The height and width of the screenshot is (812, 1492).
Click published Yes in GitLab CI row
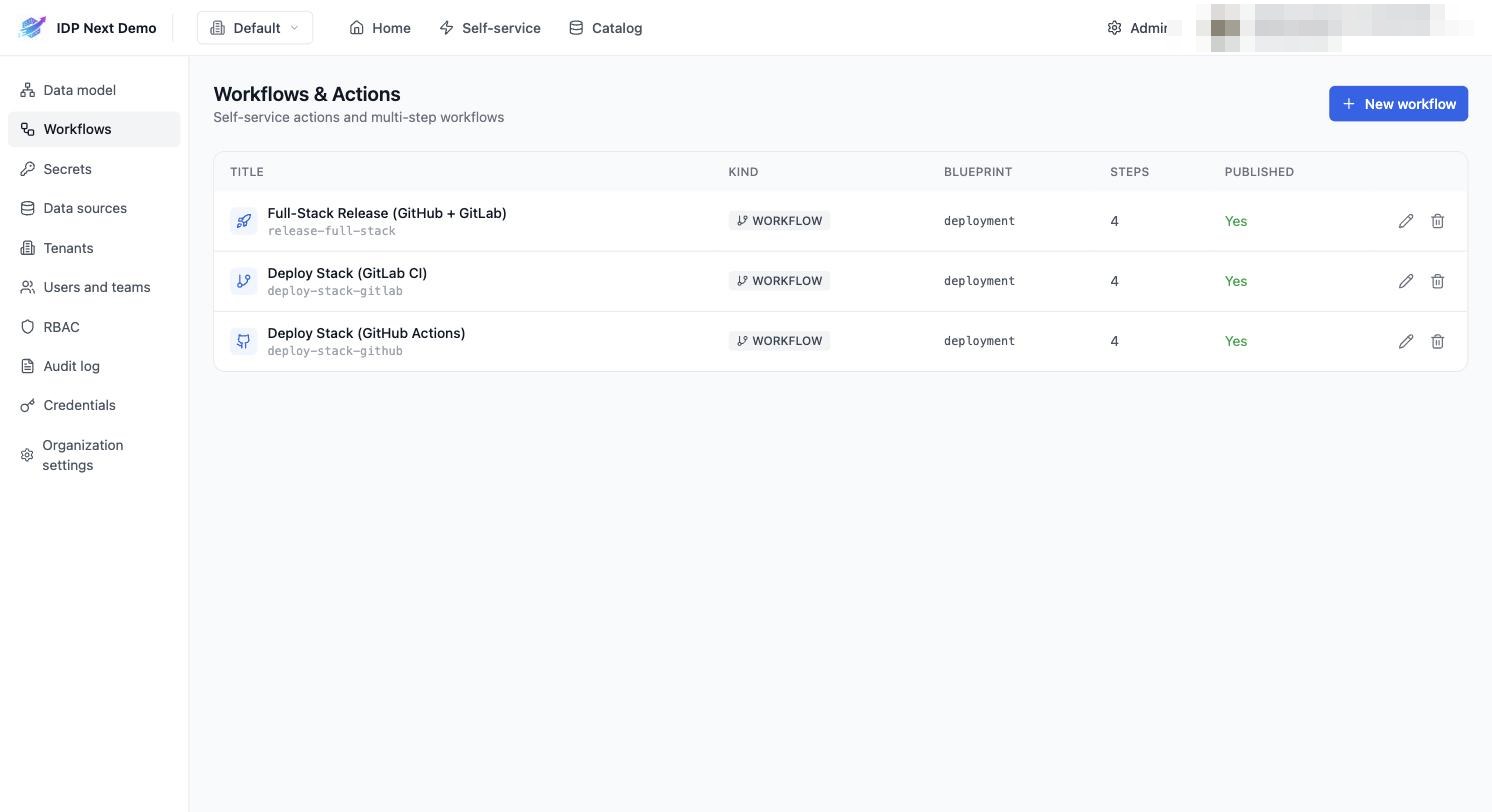pos(1236,281)
